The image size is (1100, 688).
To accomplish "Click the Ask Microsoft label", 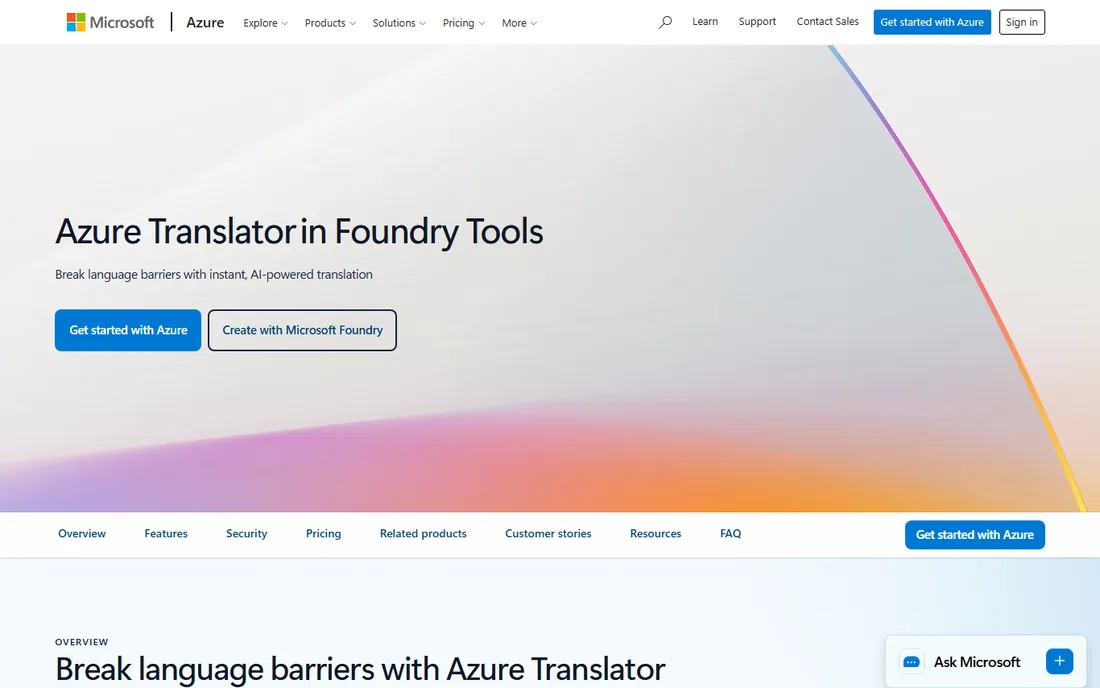I will 977,662.
